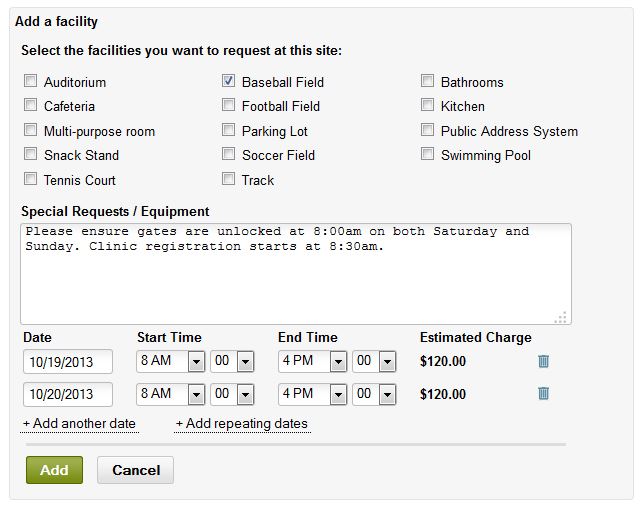Screen dimensions: 643x508
Task: Click inside the Special Requests text area
Action: [295, 273]
